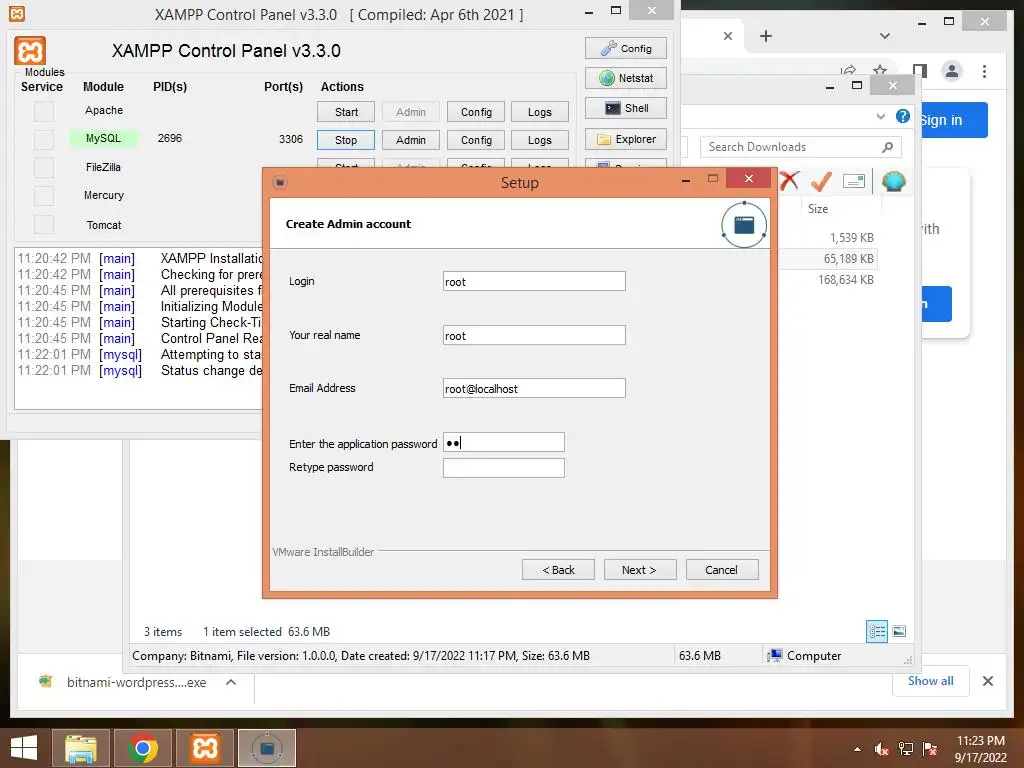View Apache Logs

click(539, 112)
